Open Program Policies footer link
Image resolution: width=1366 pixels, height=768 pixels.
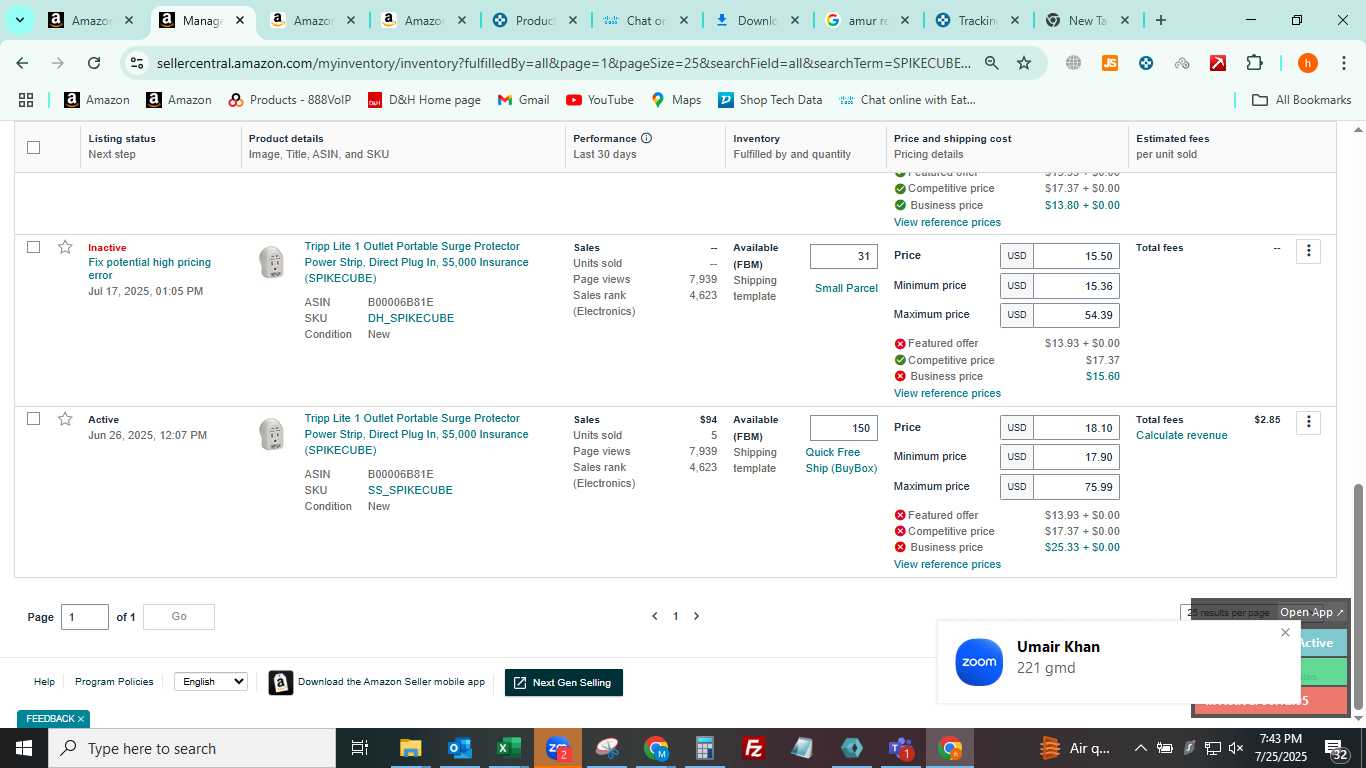pos(114,682)
